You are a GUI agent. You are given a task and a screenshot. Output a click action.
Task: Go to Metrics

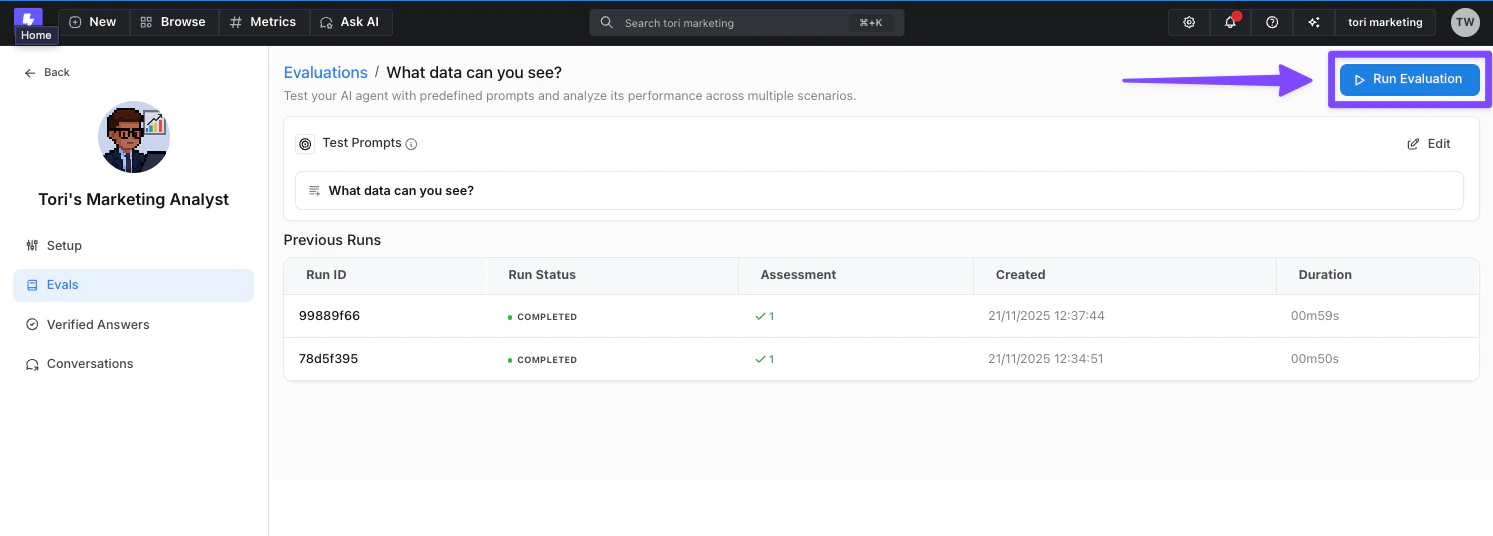coord(264,22)
